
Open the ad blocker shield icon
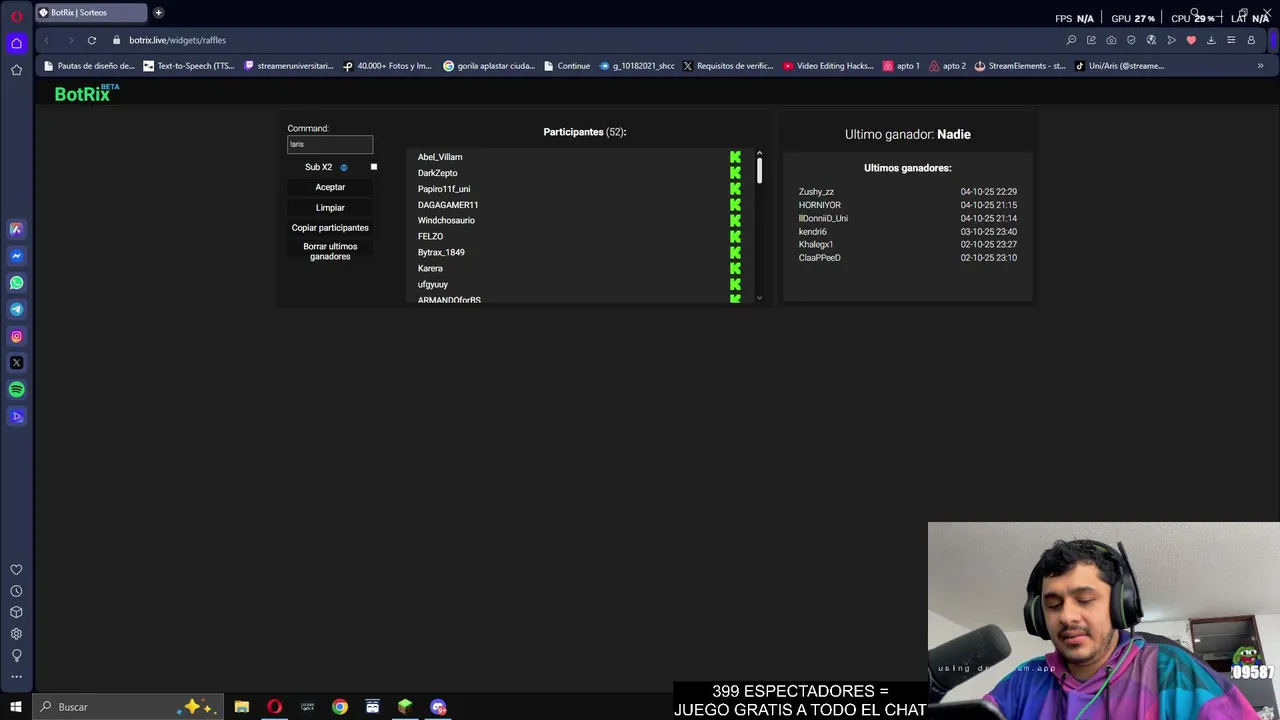(x=1131, y=40)
